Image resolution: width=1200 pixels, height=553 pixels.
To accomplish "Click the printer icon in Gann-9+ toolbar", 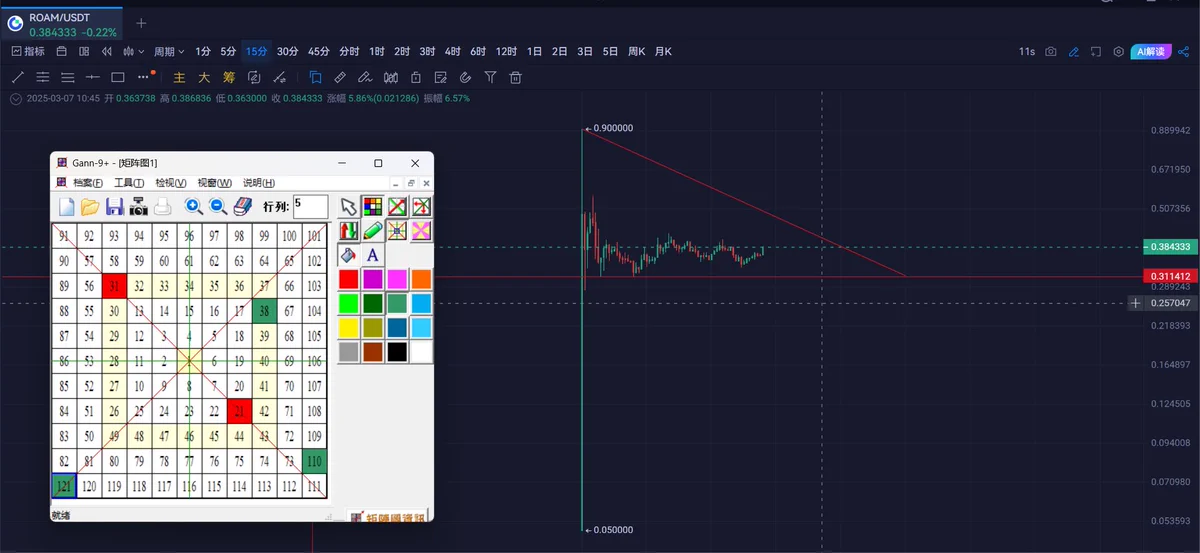I will point(162,207).
